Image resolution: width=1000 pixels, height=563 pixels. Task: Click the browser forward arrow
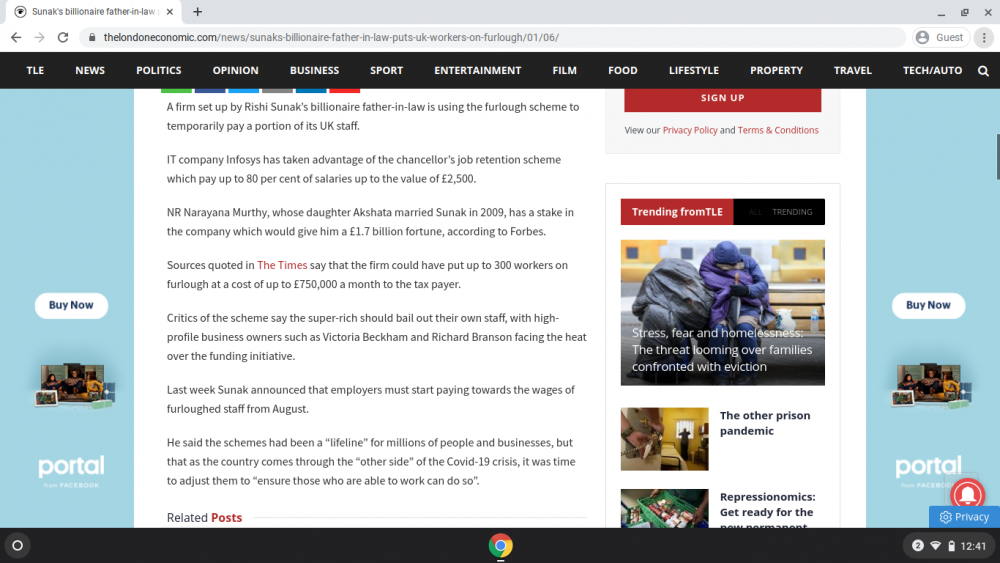pyautogui.click(x=40, y=38)
